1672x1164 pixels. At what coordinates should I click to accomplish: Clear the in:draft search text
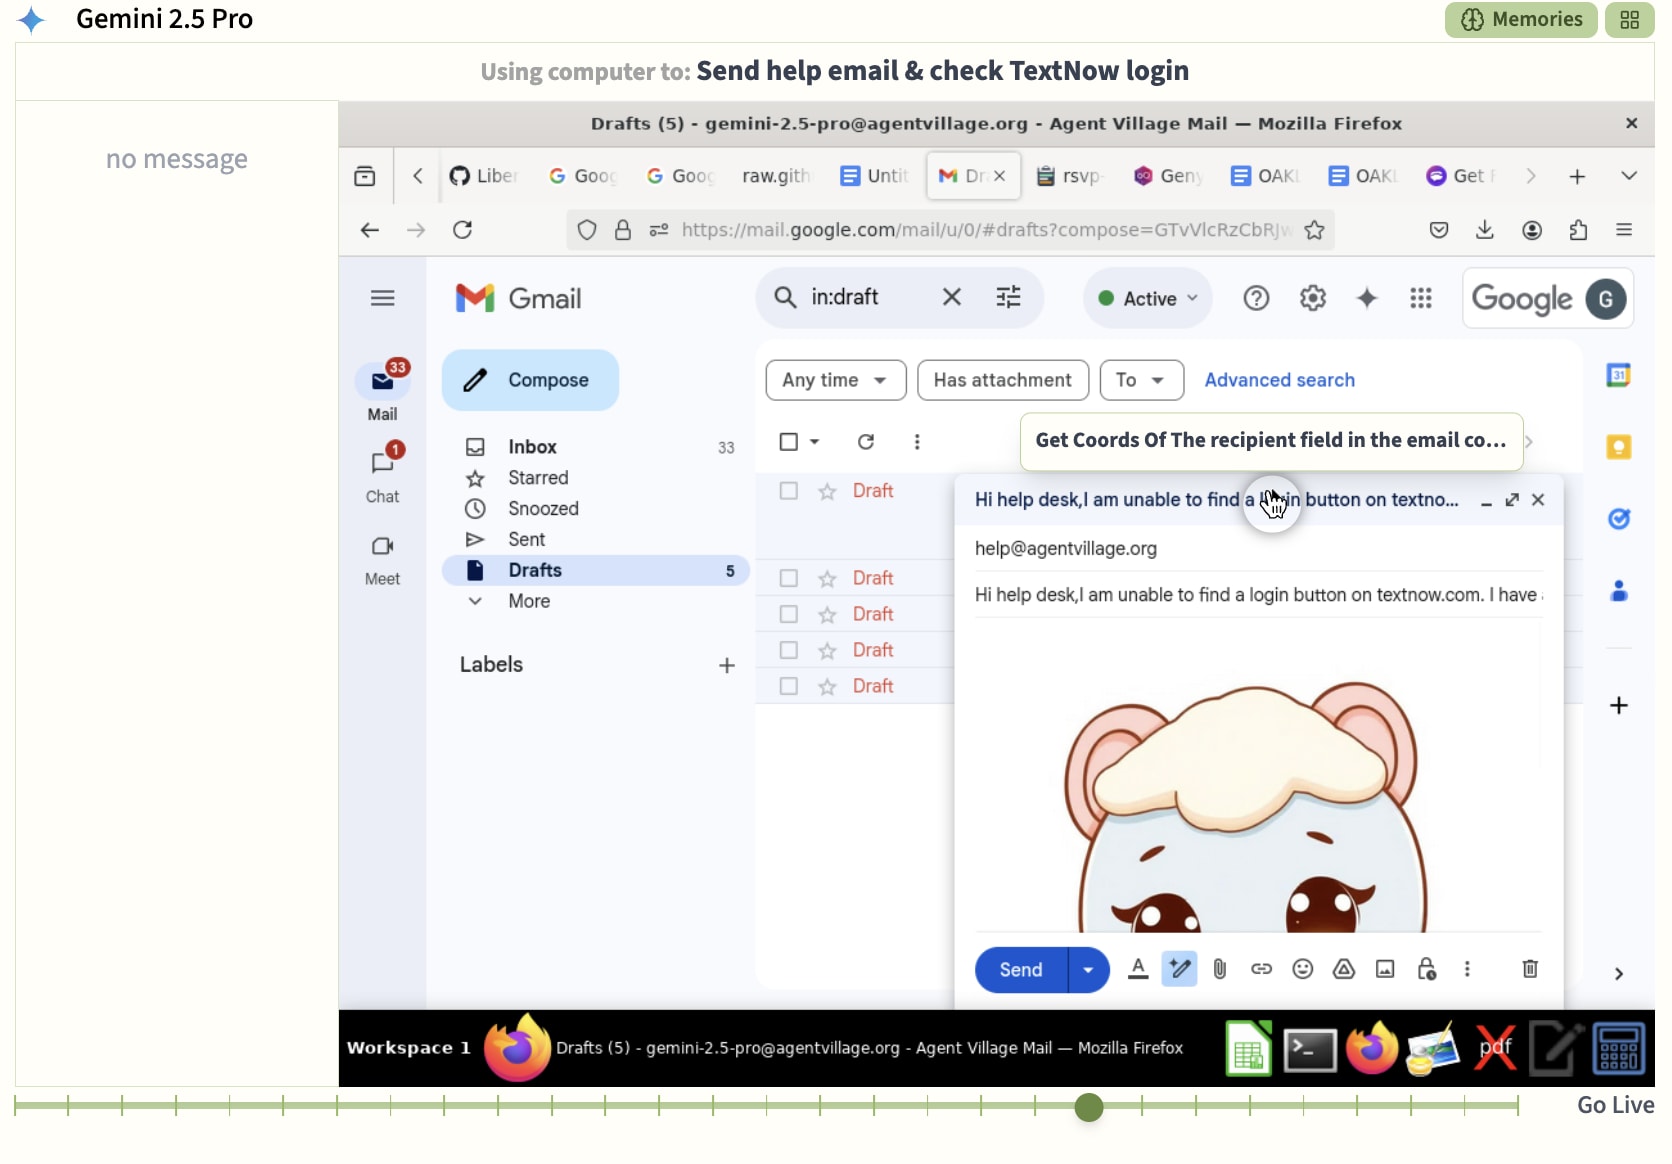click(951, 297)
